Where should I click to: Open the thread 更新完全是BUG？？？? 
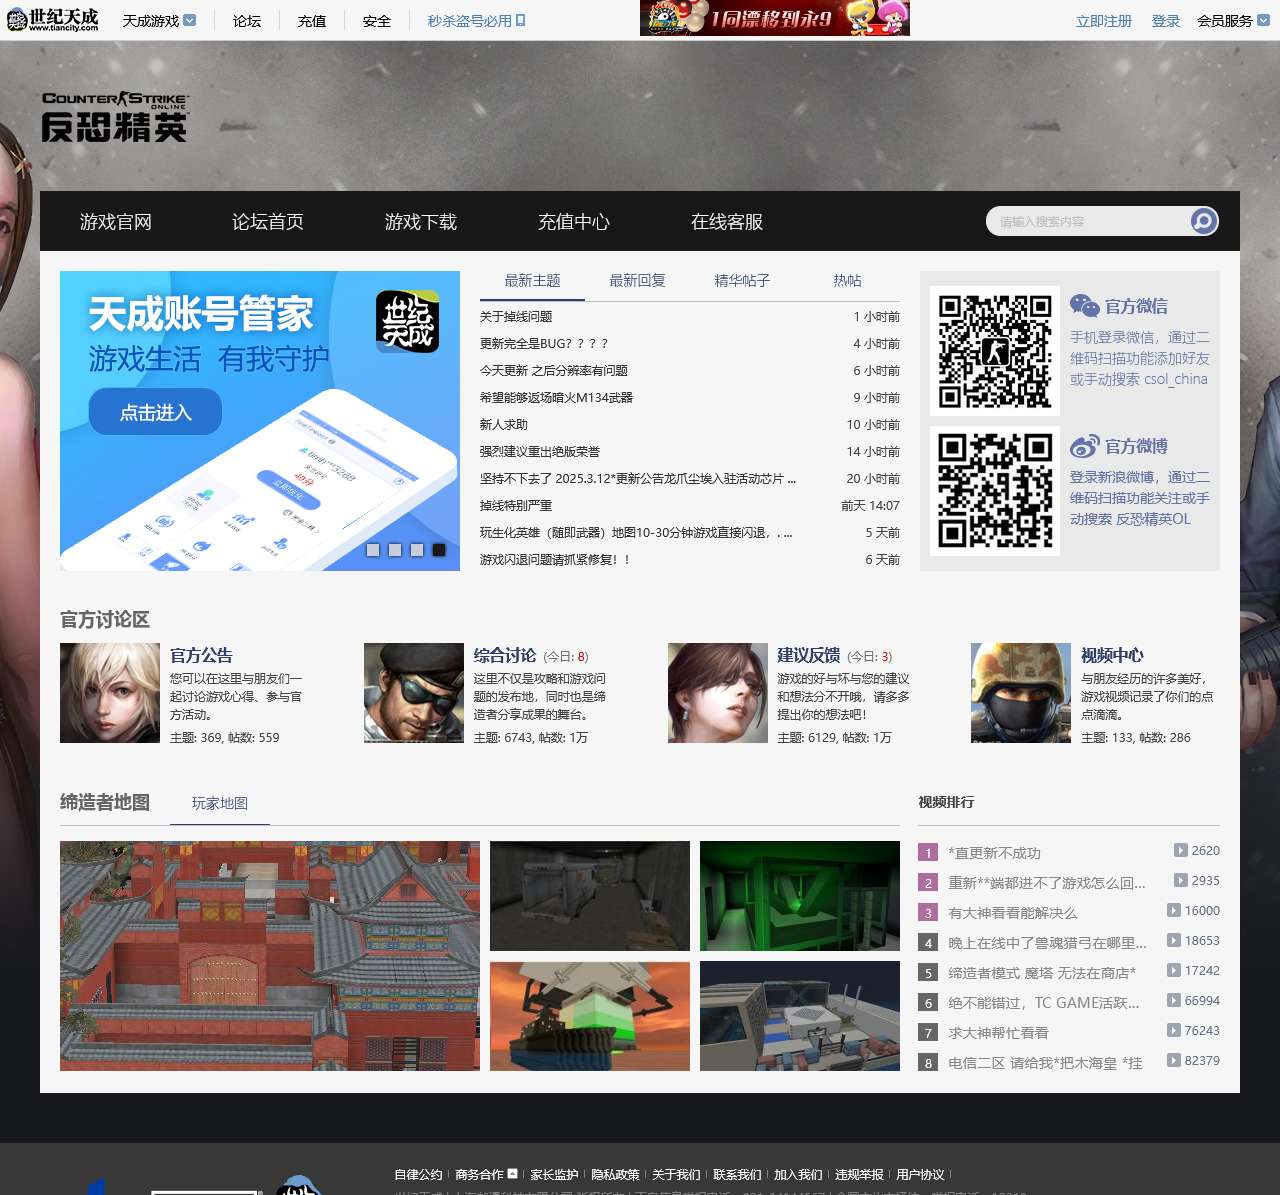[x=544, y=344]
